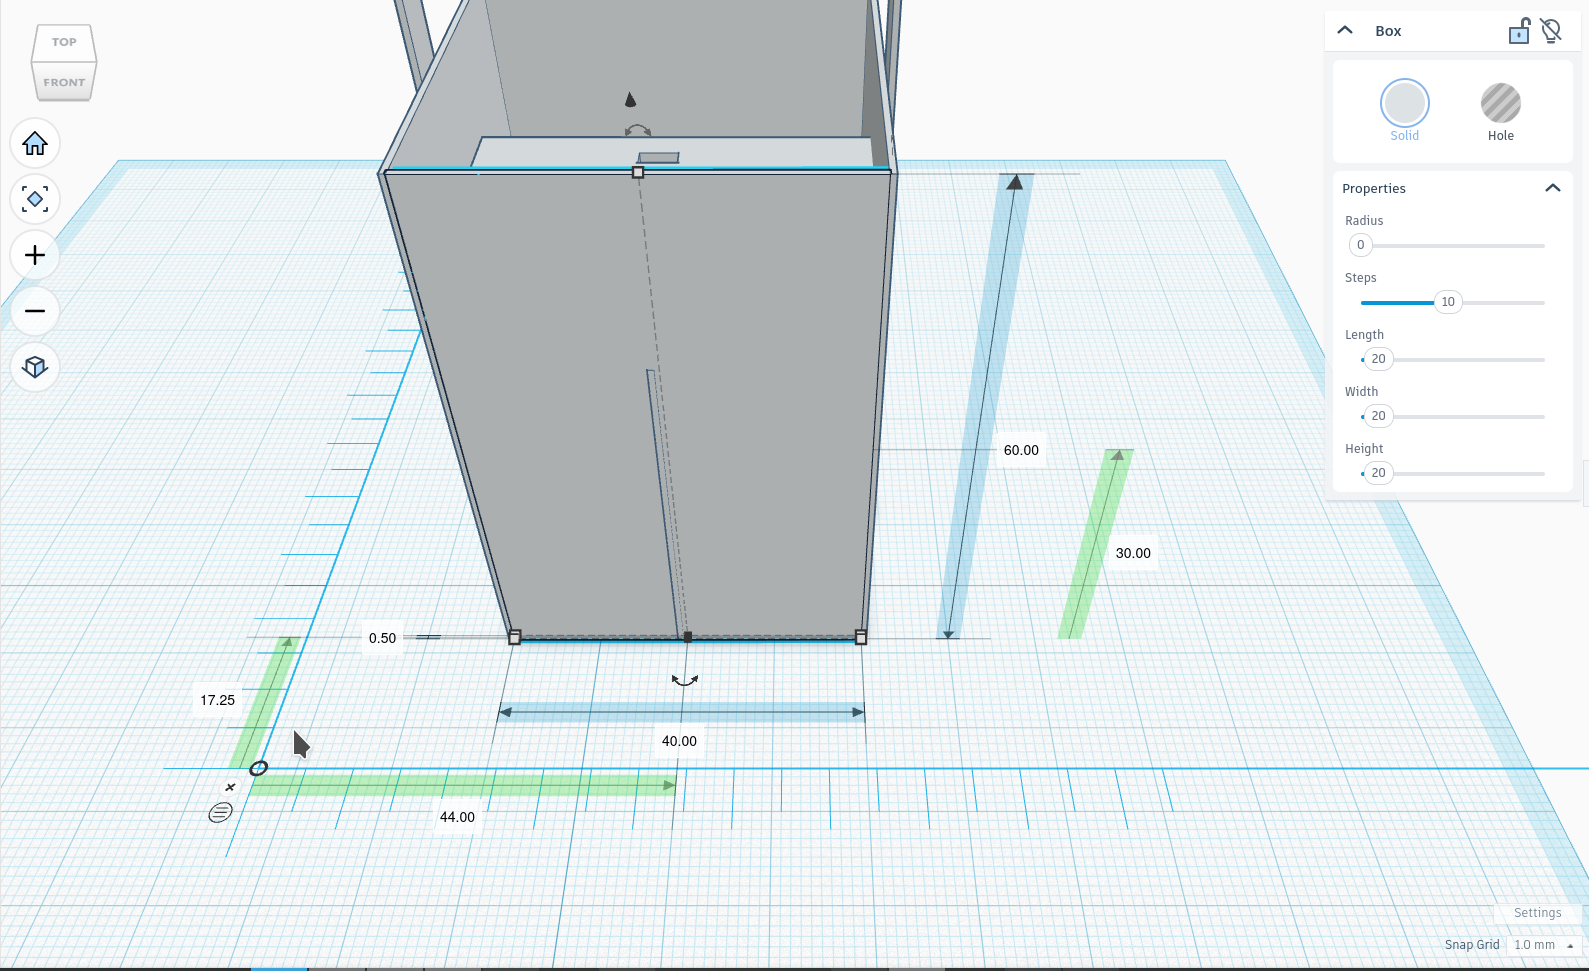Click the Radius slider handle
The image size is (1589, 971).
1360,245
